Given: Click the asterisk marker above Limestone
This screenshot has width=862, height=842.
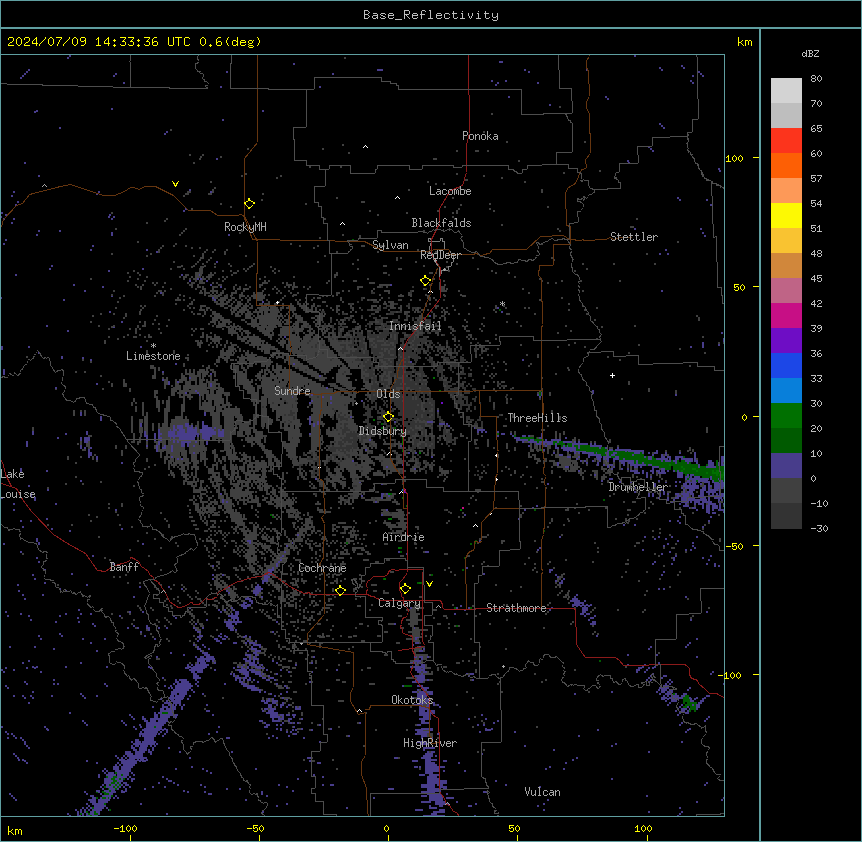Looking at the screenshot, I should click(153, 346).
